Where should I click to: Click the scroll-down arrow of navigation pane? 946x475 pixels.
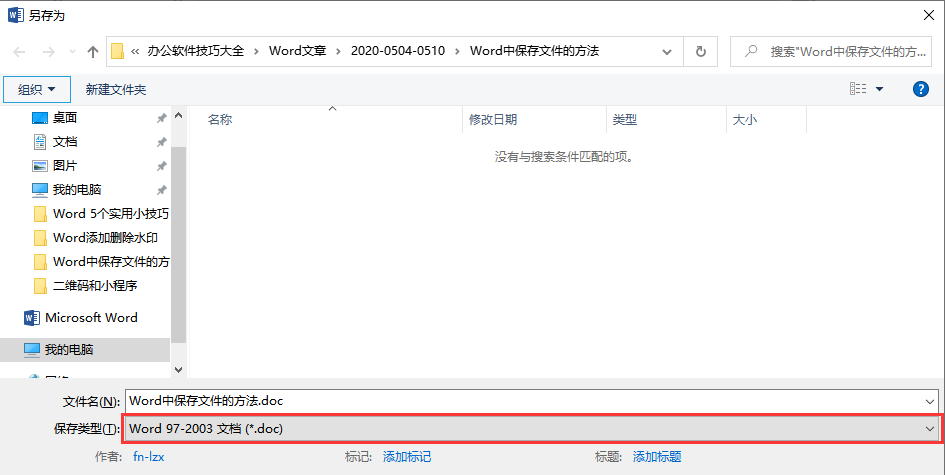(178, 369)
